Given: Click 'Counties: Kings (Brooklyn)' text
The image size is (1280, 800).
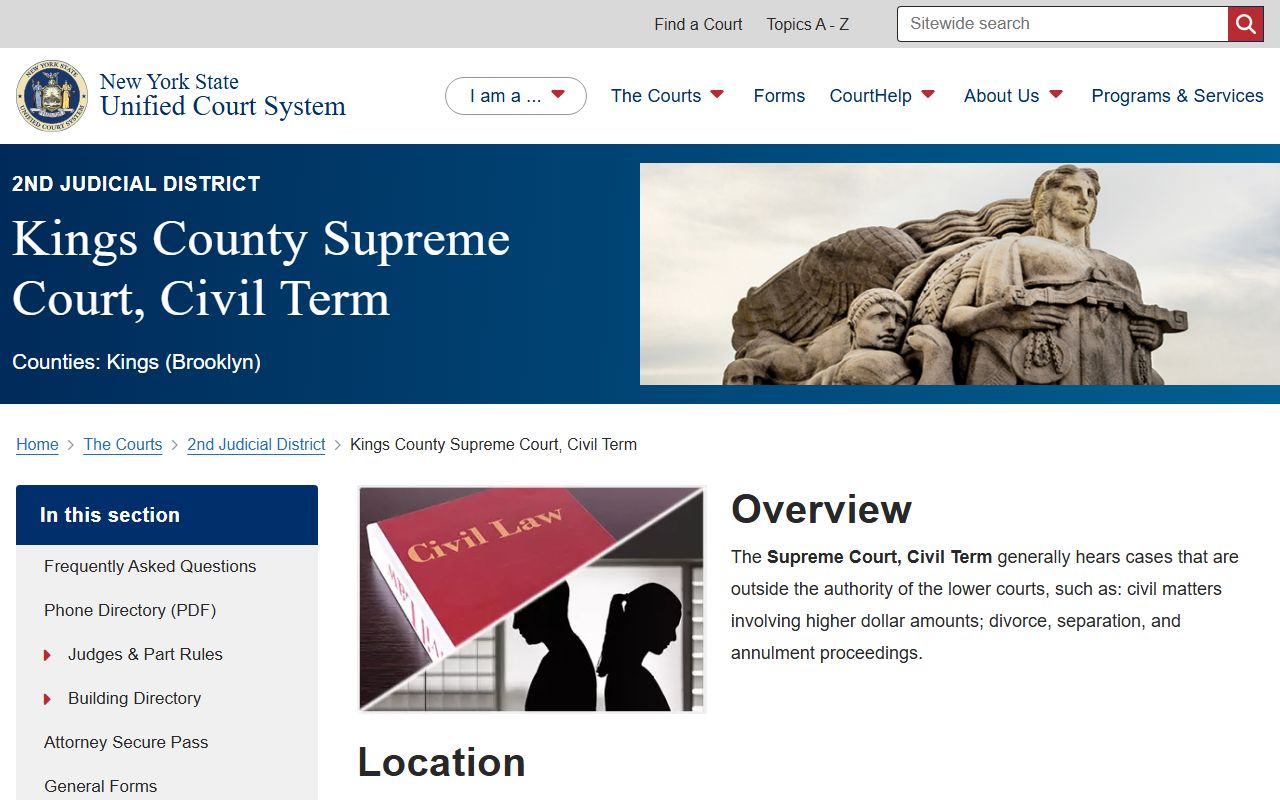Looking at the screenshot, I should (x=136, y=362).
